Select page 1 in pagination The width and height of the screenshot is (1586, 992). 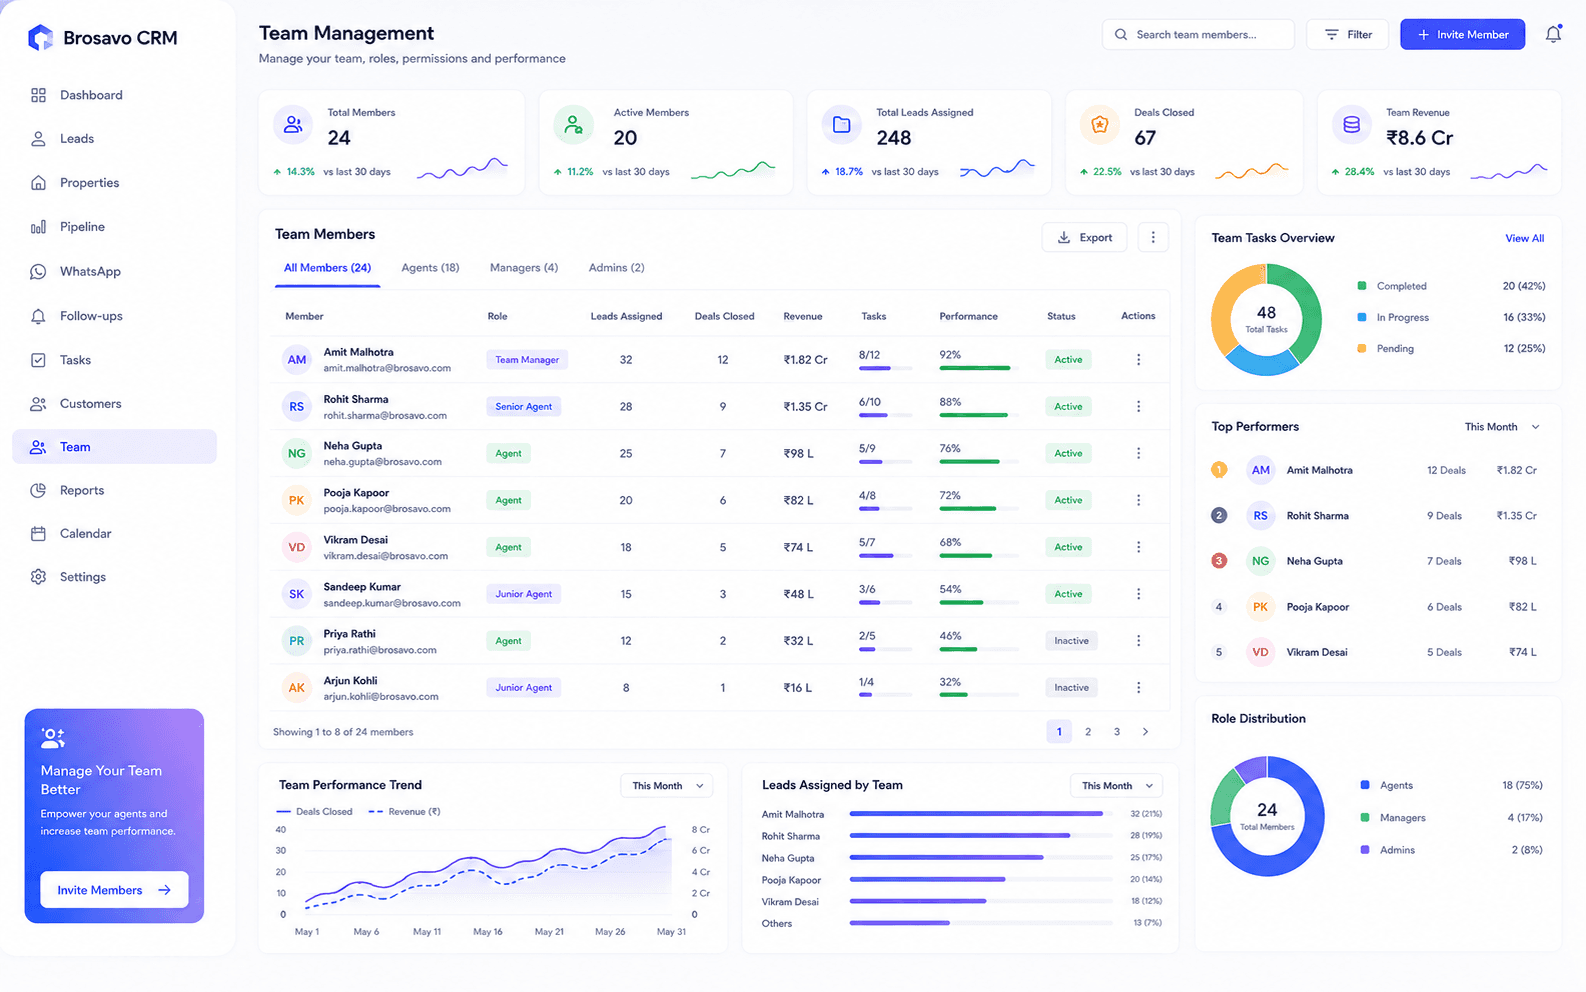tap(1059, 732)
